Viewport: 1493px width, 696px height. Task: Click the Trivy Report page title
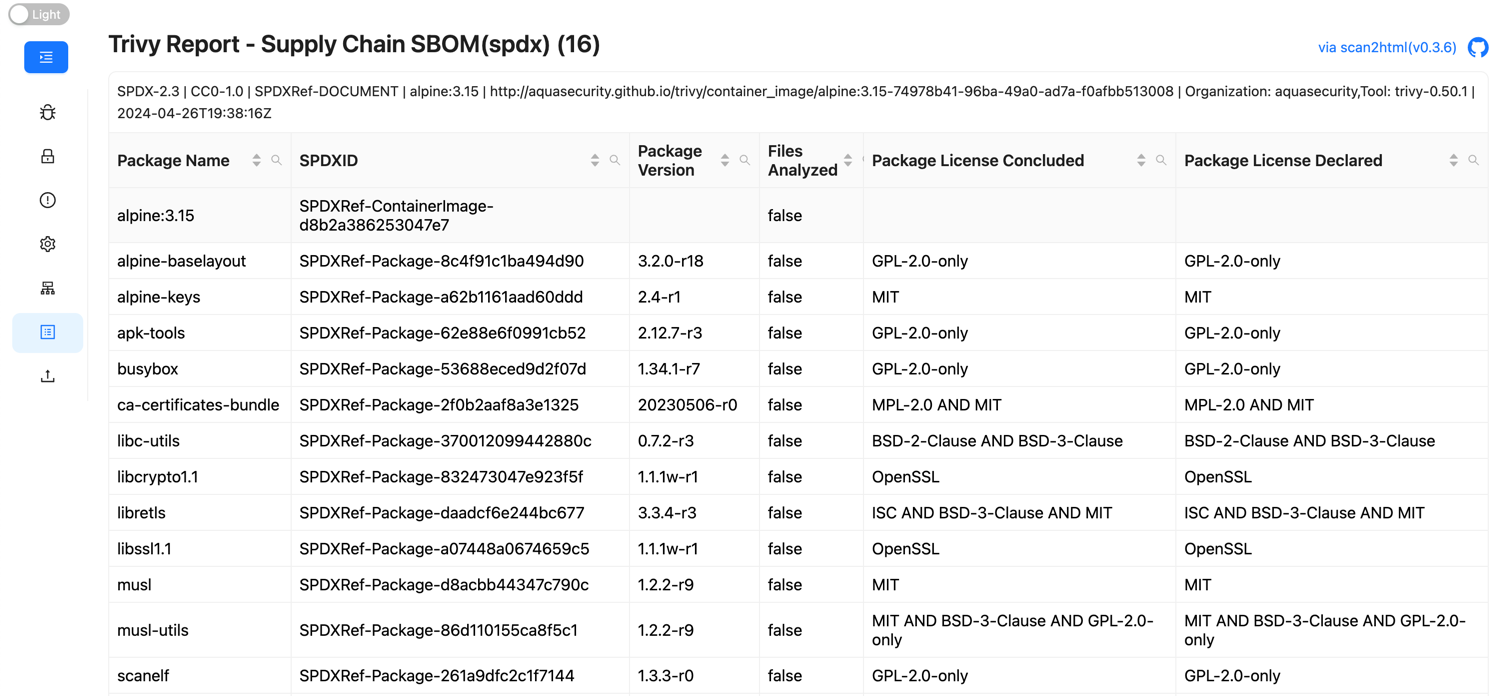354,44
